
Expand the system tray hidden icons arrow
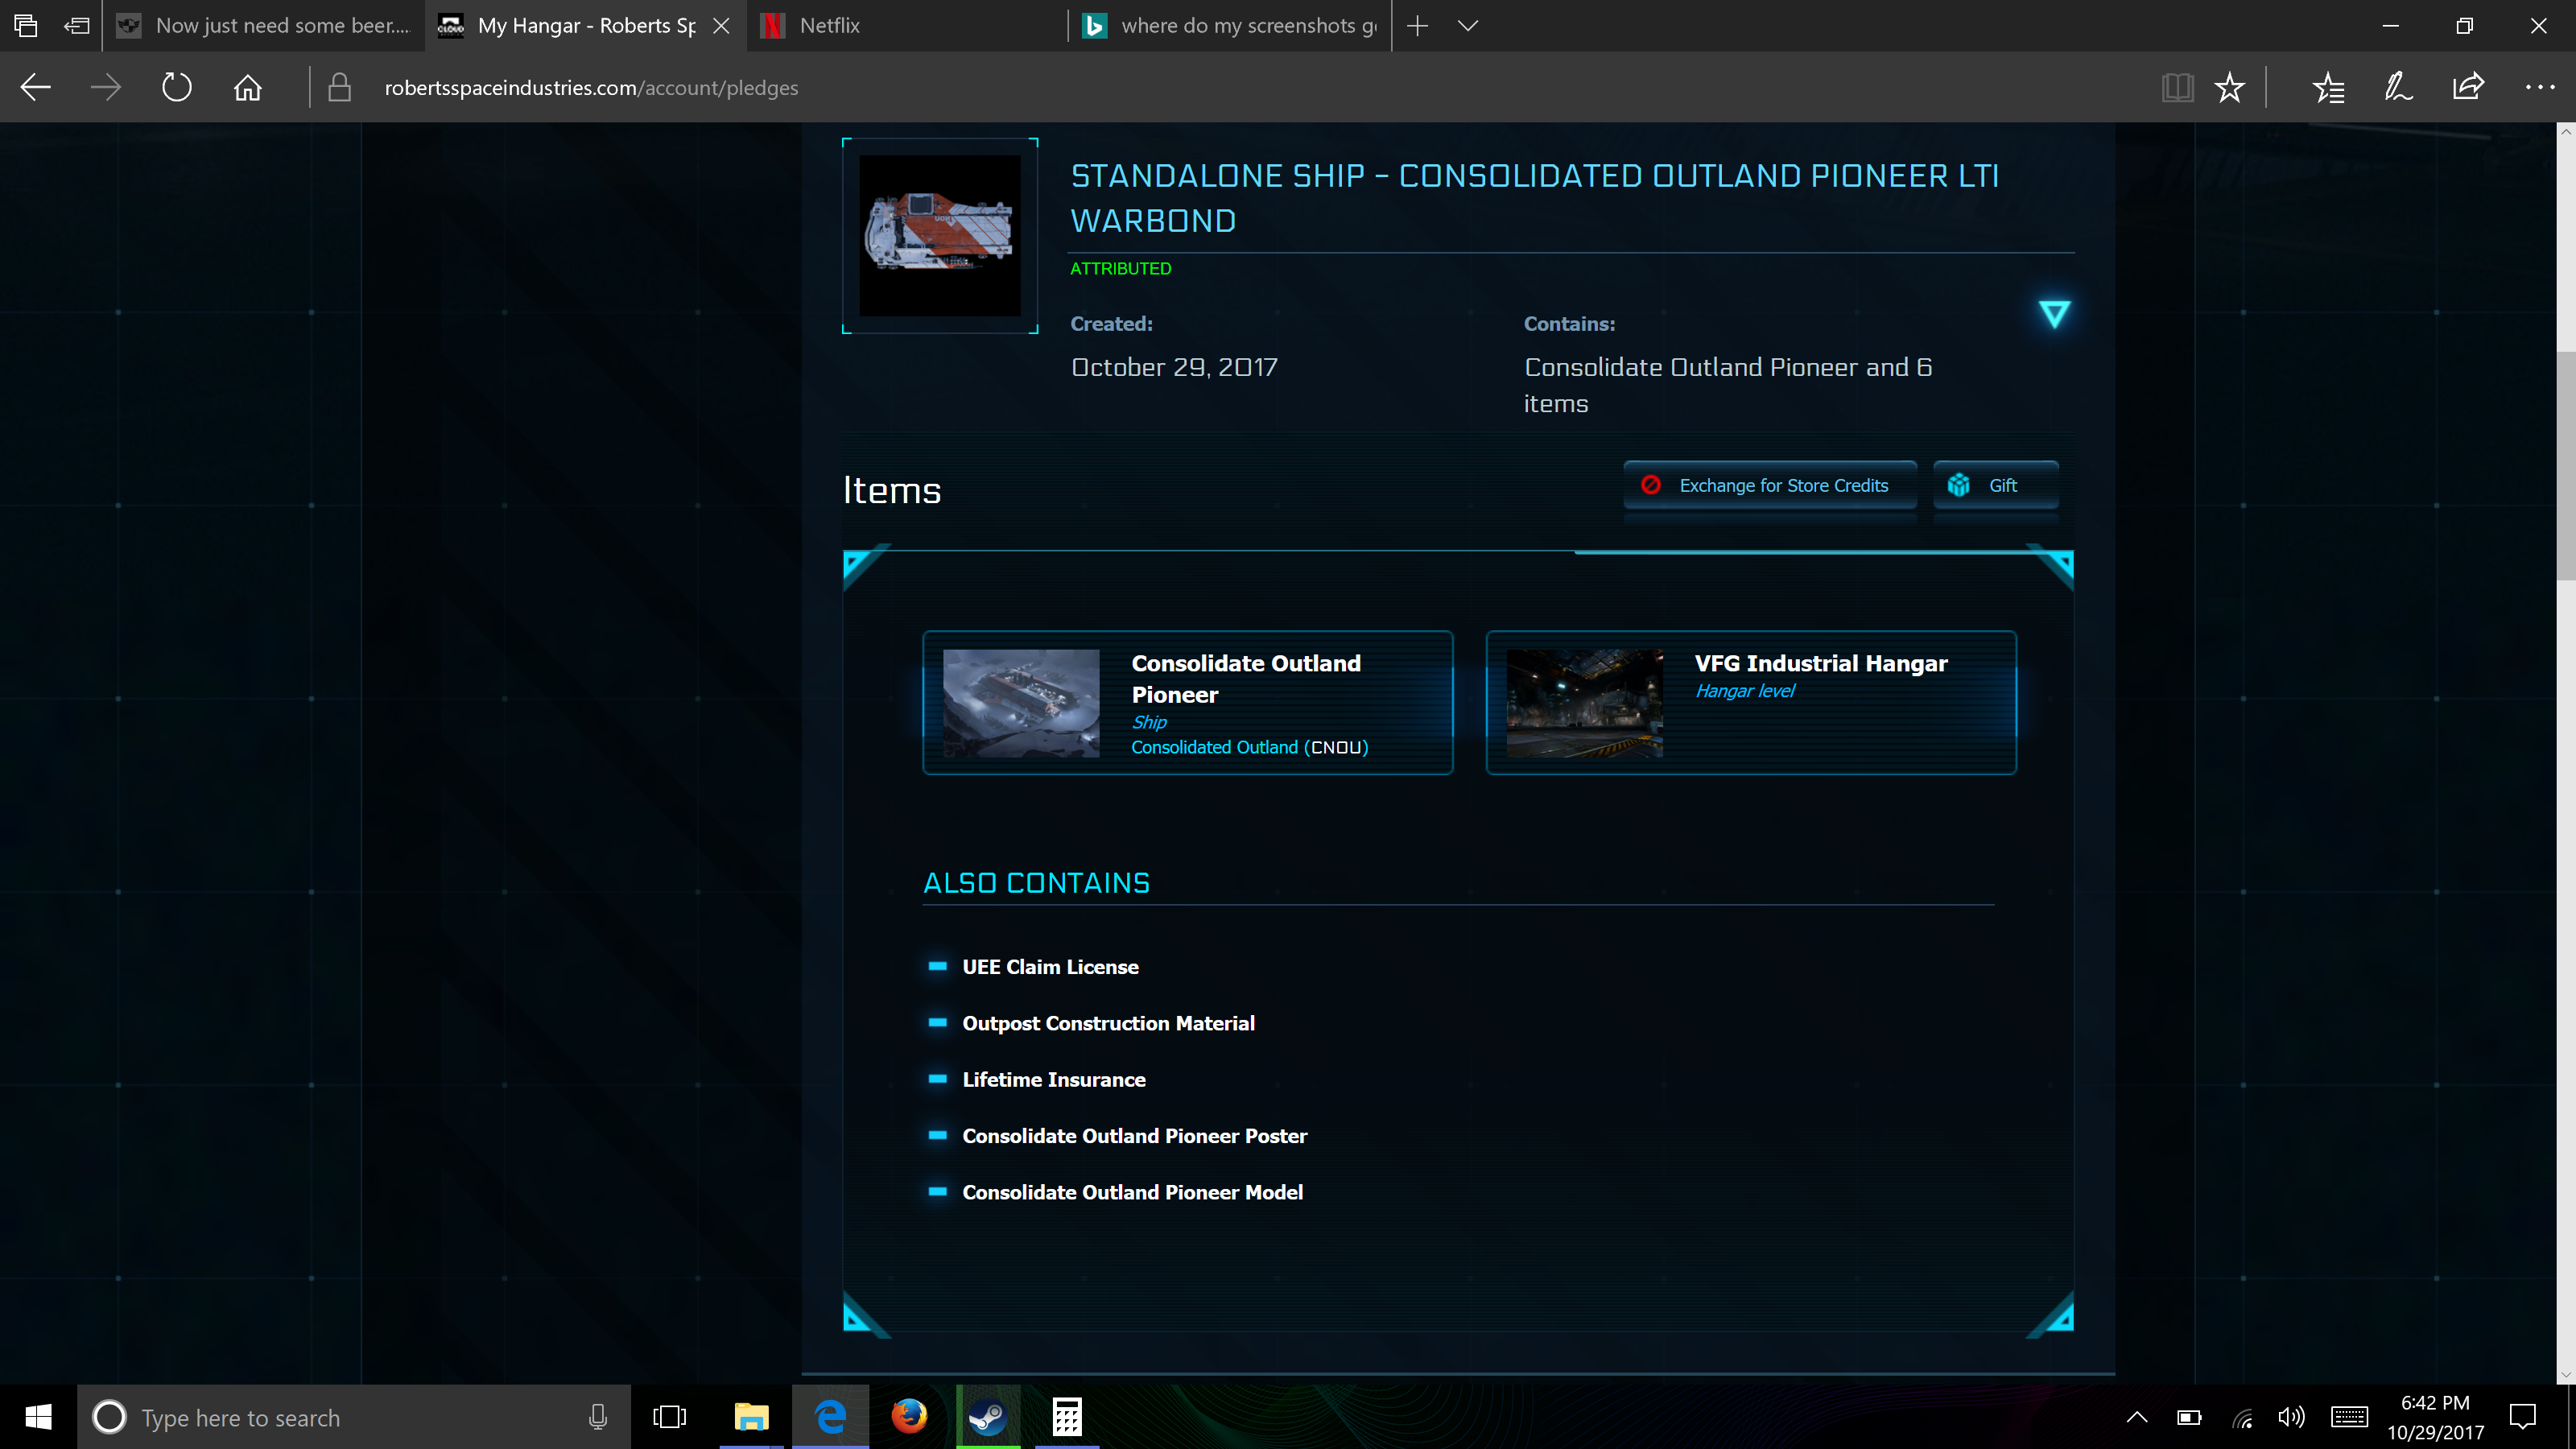click(2136, 1417)
